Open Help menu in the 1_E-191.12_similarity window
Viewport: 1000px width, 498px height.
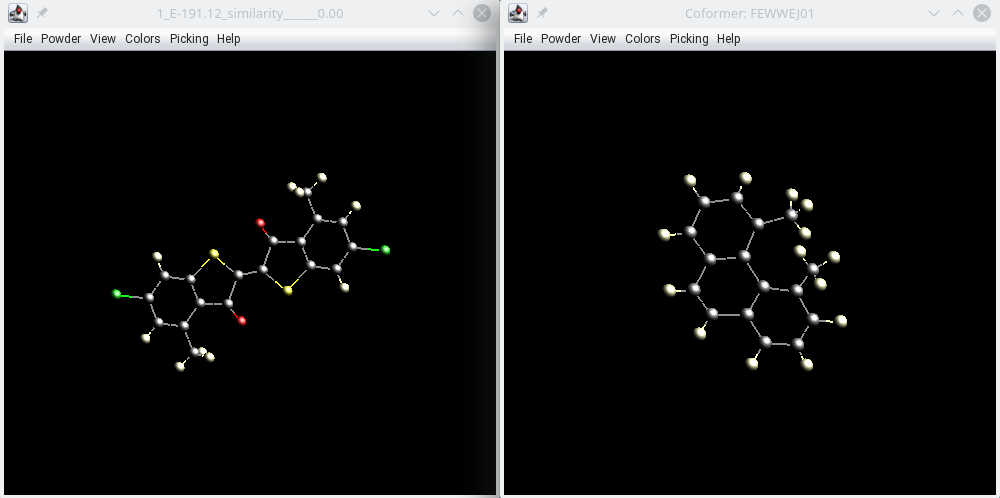click(228, 39)
